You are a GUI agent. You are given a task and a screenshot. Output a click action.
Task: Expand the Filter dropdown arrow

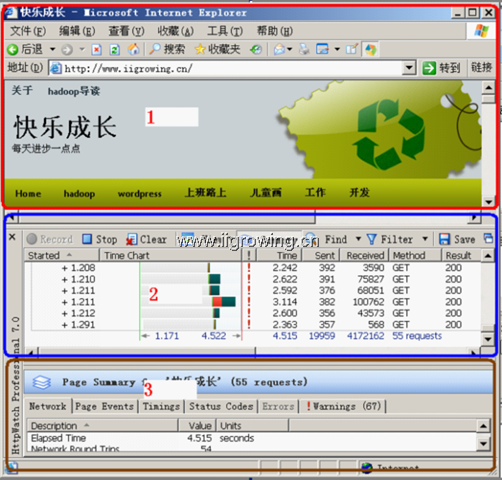(425, 239)
